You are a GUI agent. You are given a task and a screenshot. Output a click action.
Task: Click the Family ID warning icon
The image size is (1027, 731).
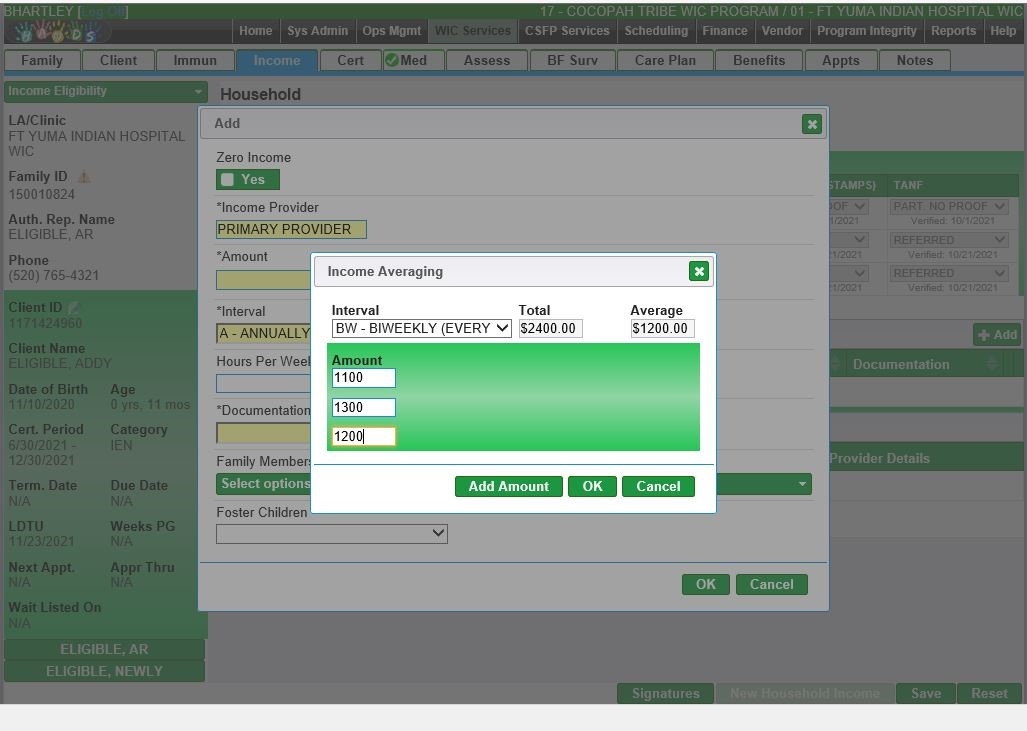point(84,177)
